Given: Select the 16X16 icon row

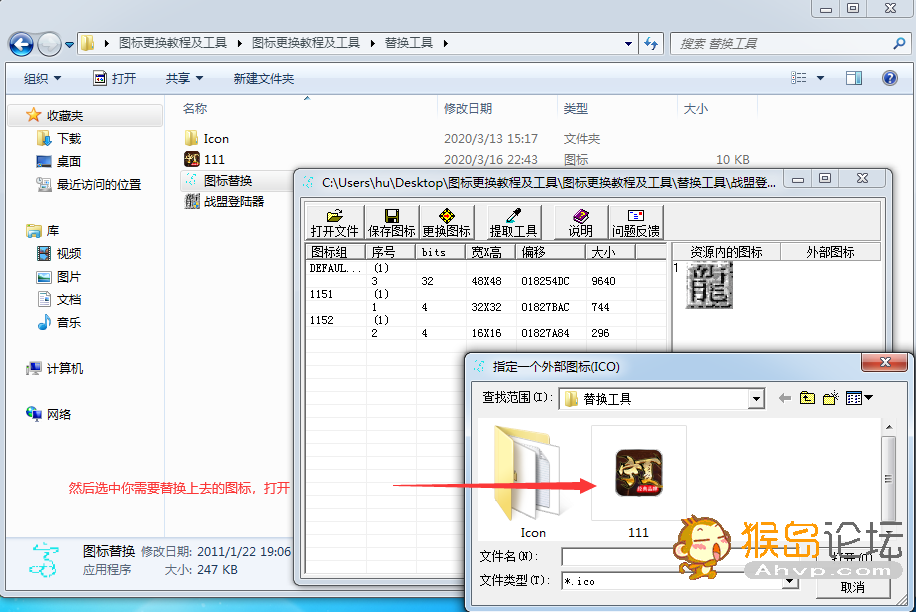Looking at the screenshot, I should click(486, 333).
